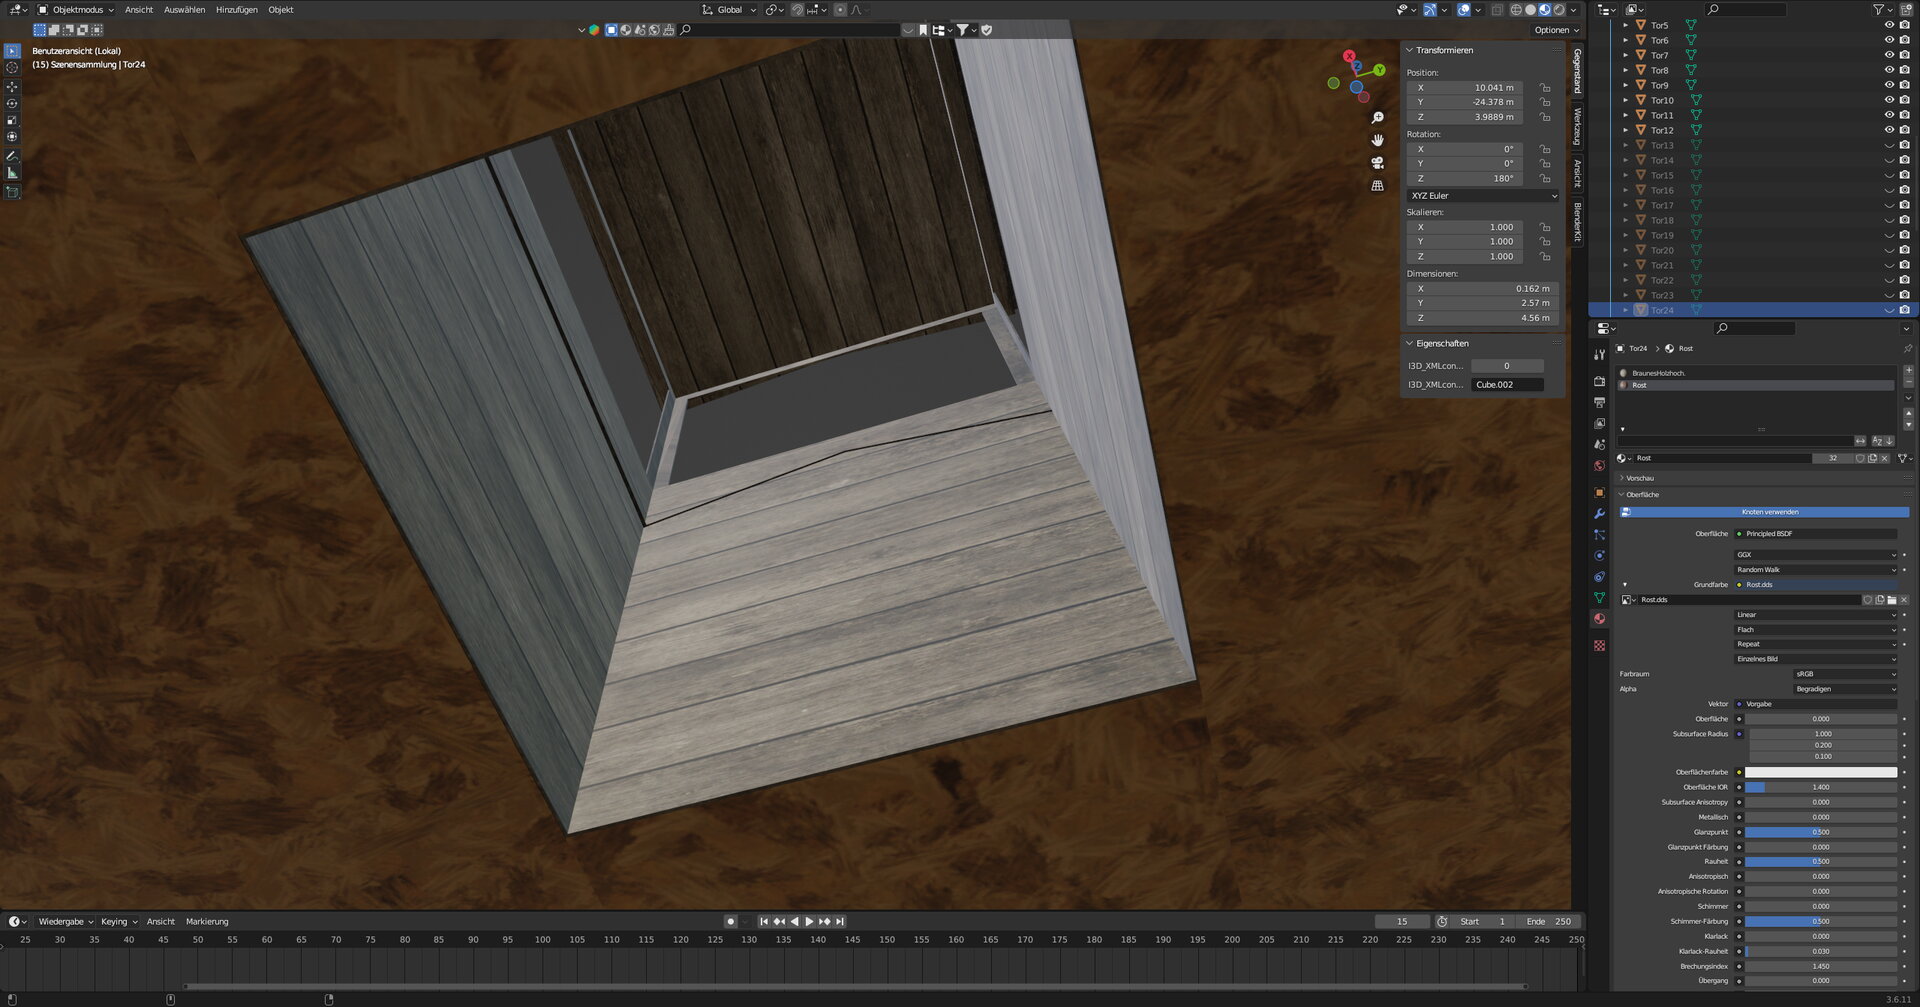Expand the Vorschau panel
This screenshot has width=1920, height=1007.
tap(1640, 478)
